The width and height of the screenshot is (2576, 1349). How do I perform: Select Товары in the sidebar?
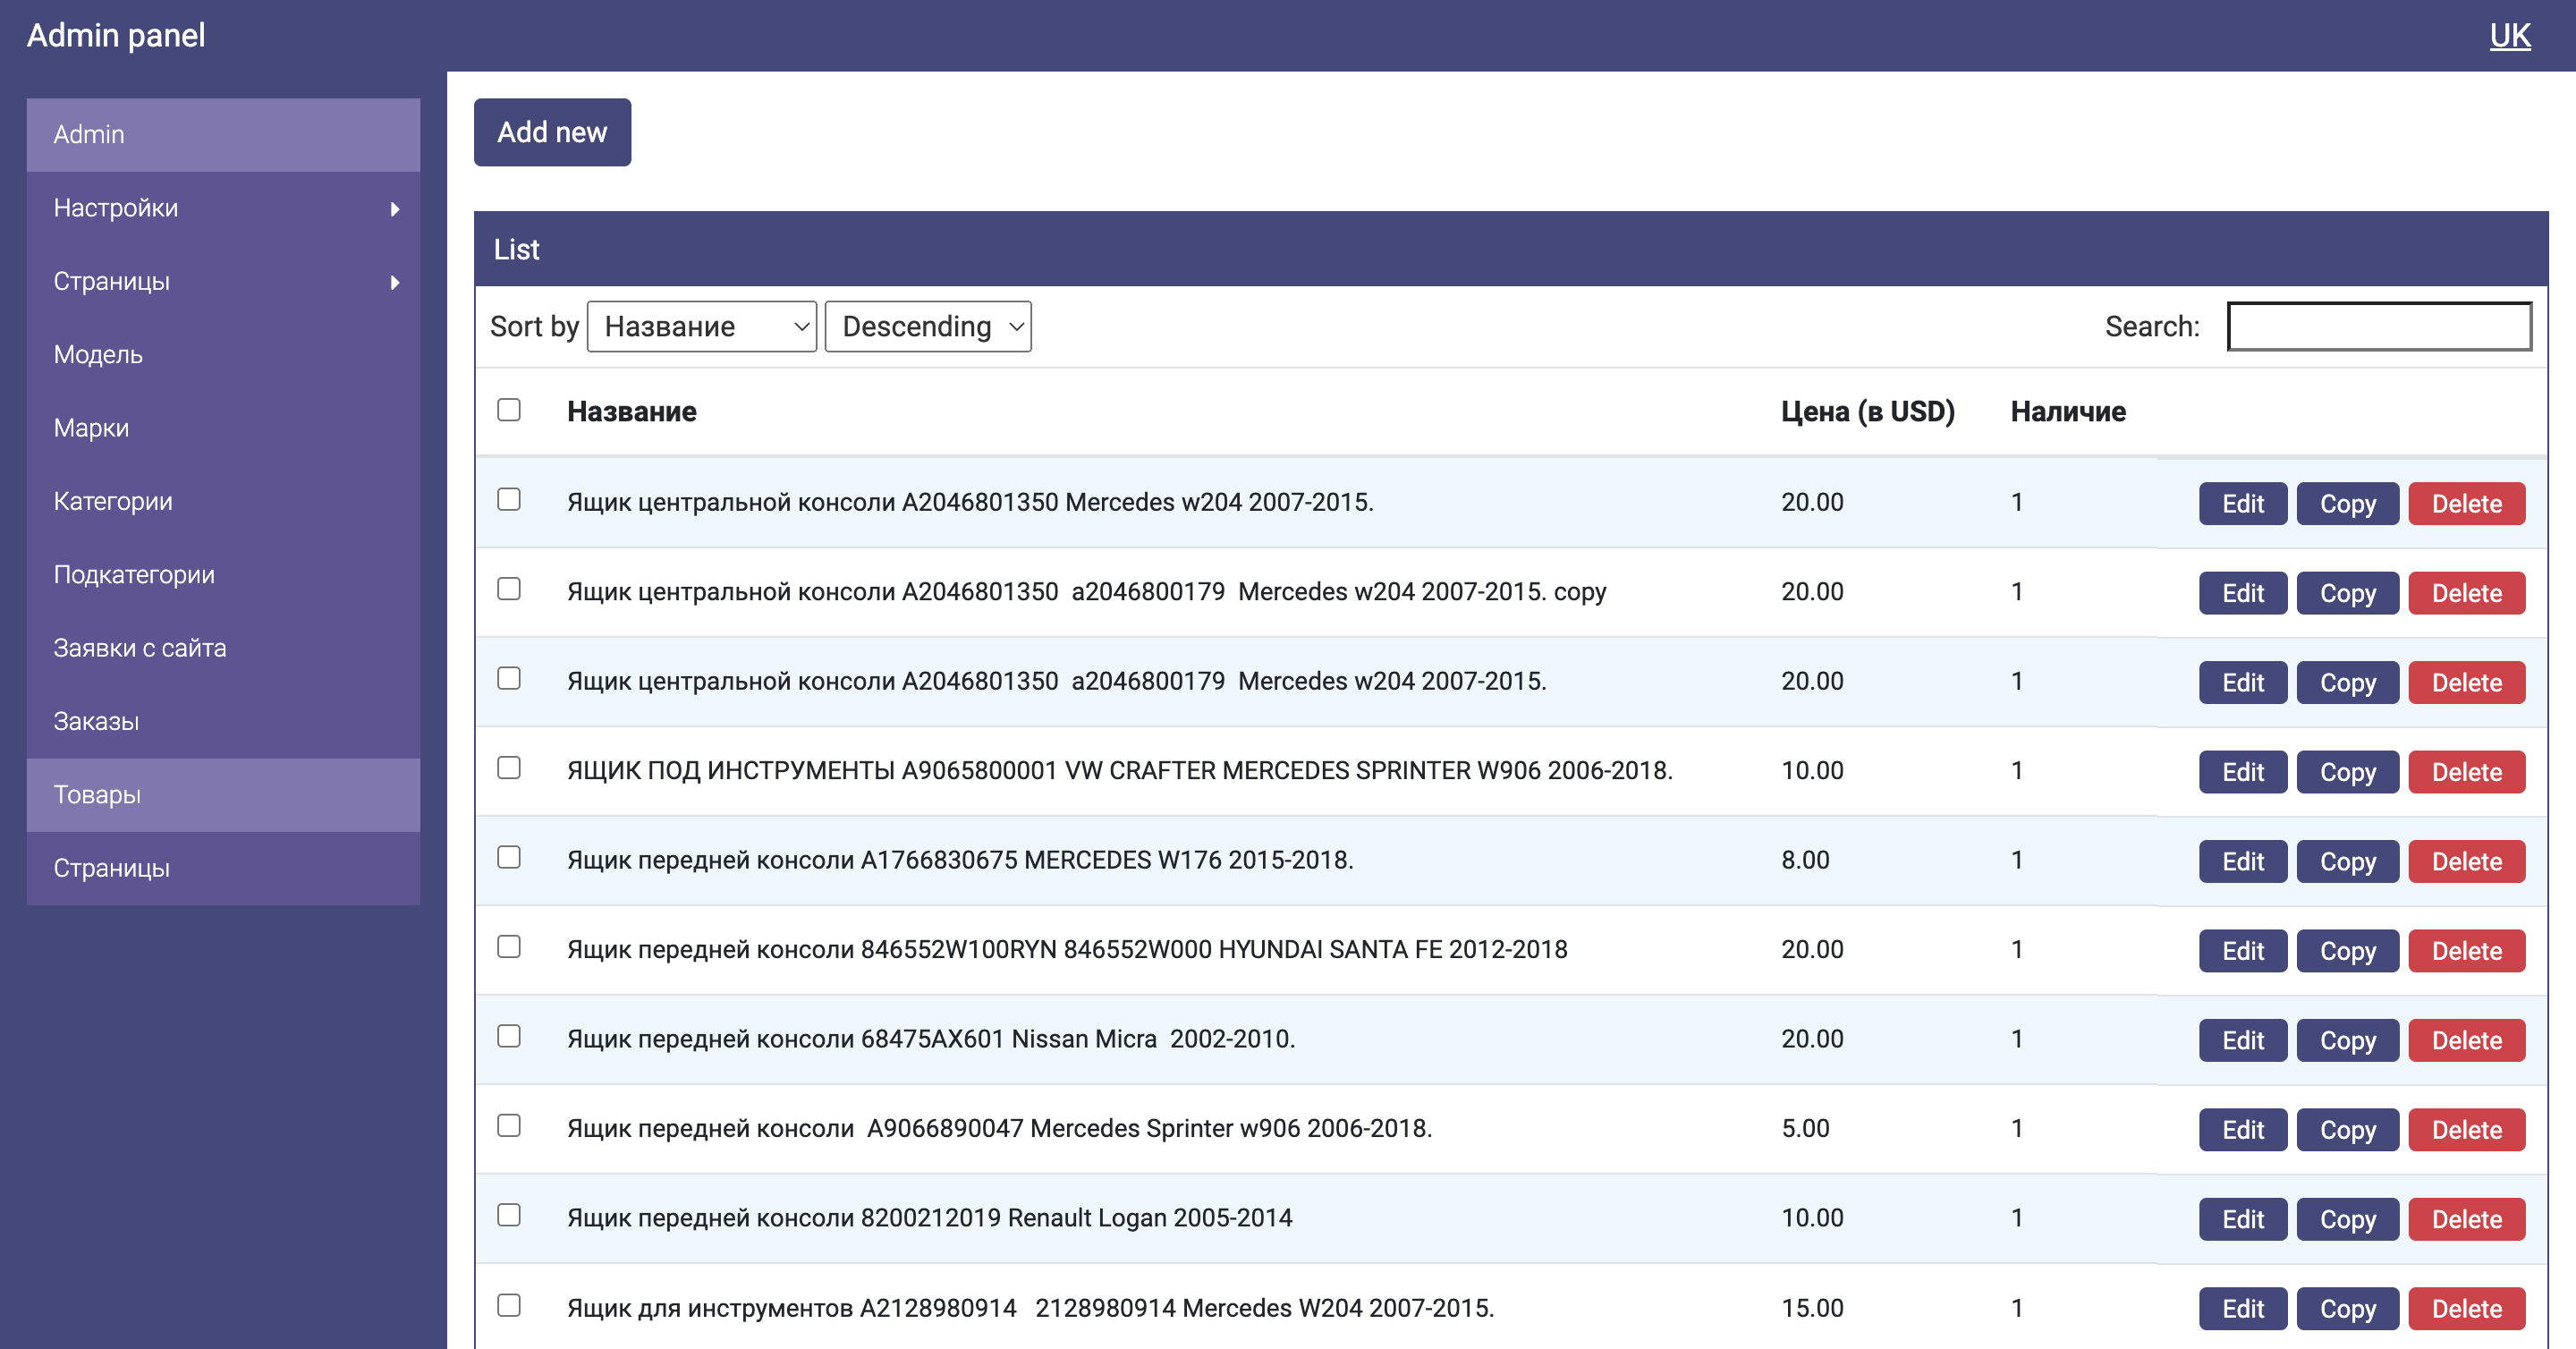click(x=223, y=795)
